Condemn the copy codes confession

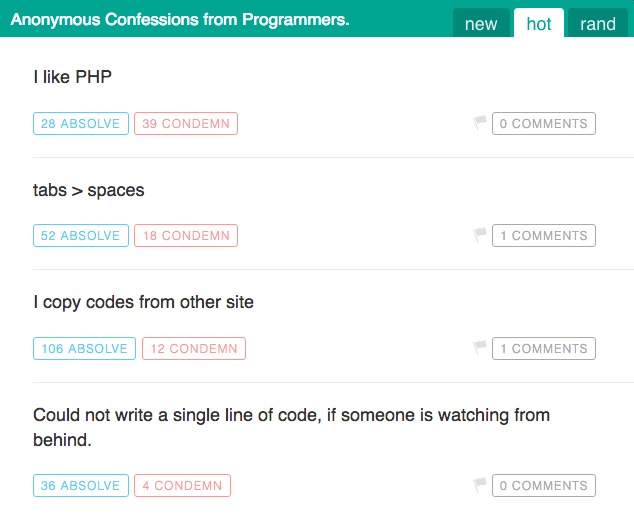click(194, 349)
